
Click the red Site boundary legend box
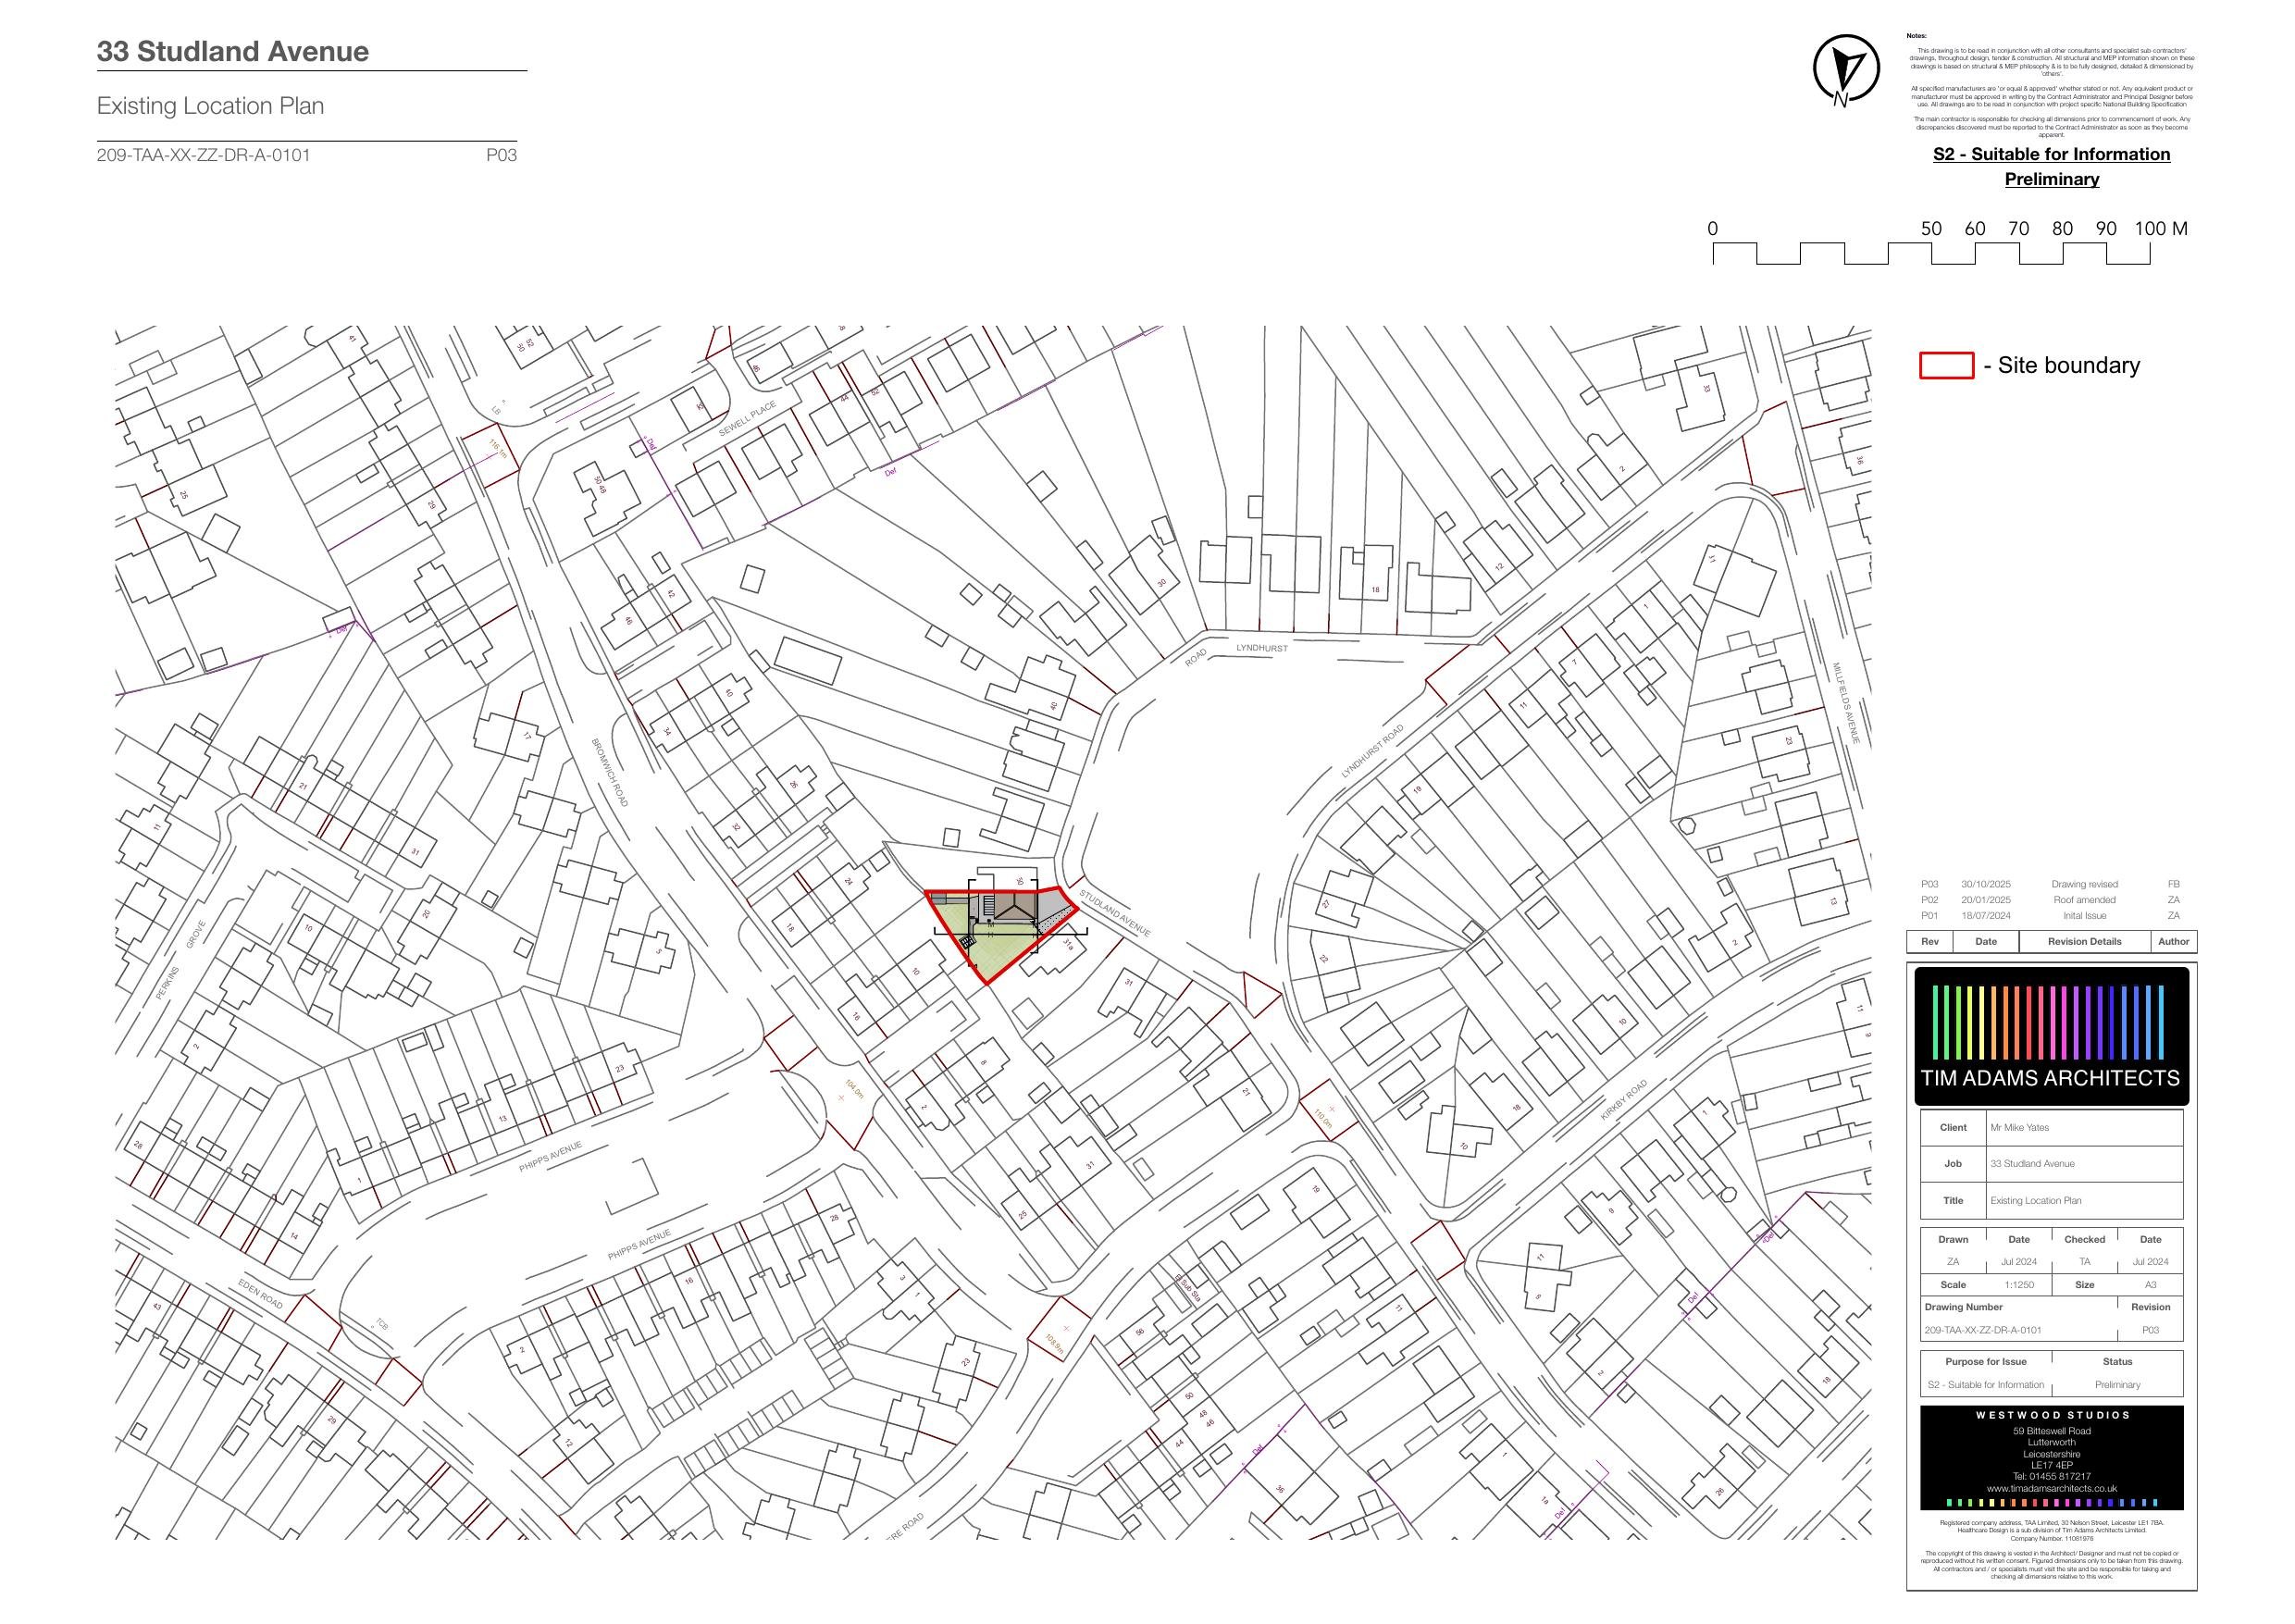1946,366
